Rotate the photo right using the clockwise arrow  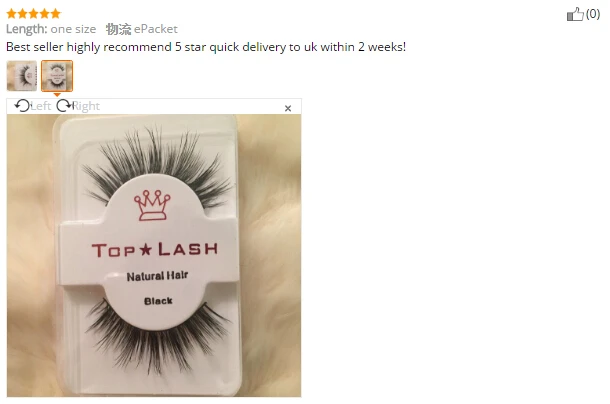(x=64, y=105)
